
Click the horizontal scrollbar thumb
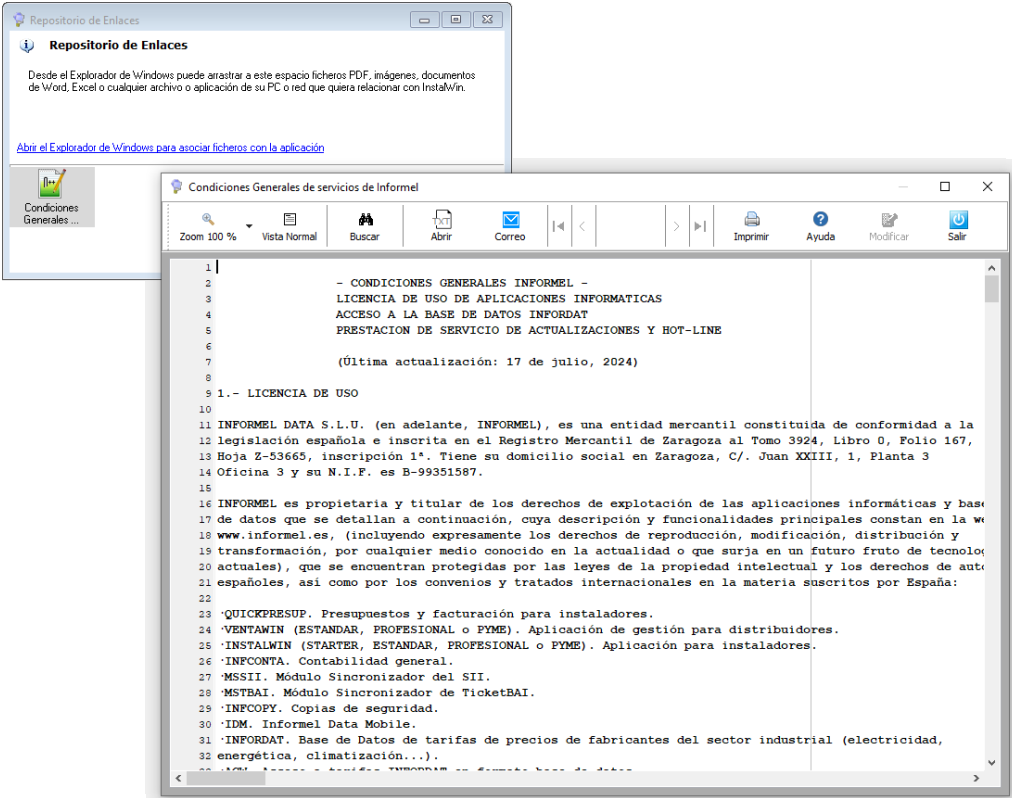point(226,779)
